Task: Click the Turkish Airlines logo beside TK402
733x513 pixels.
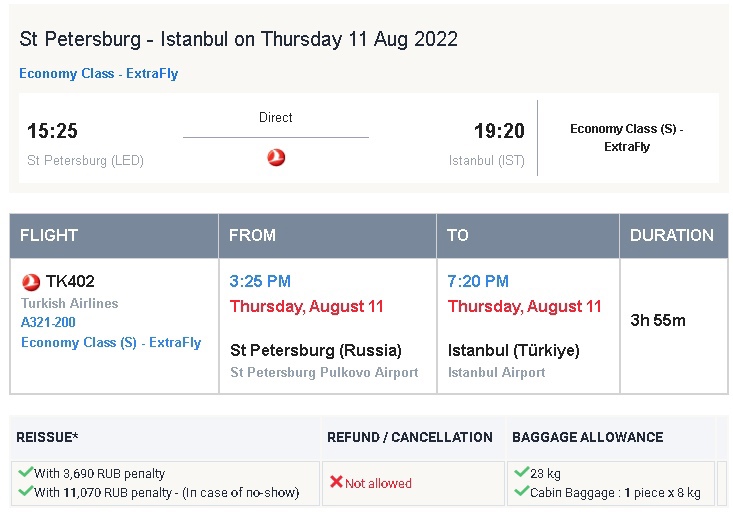Action: pos(31,282)
